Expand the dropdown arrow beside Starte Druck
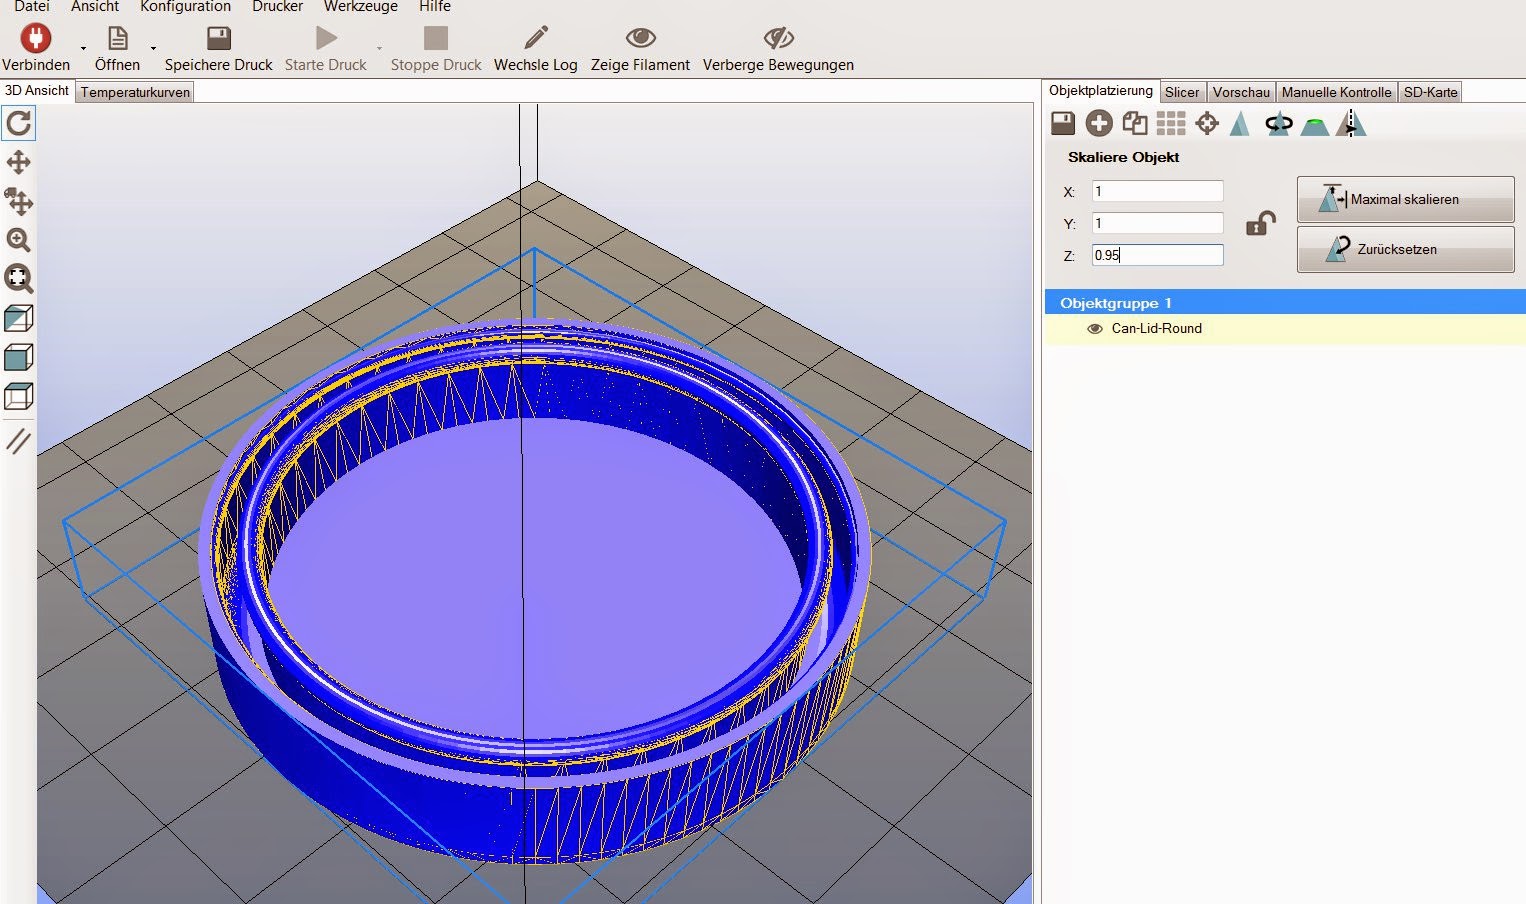 coord(379,48)
